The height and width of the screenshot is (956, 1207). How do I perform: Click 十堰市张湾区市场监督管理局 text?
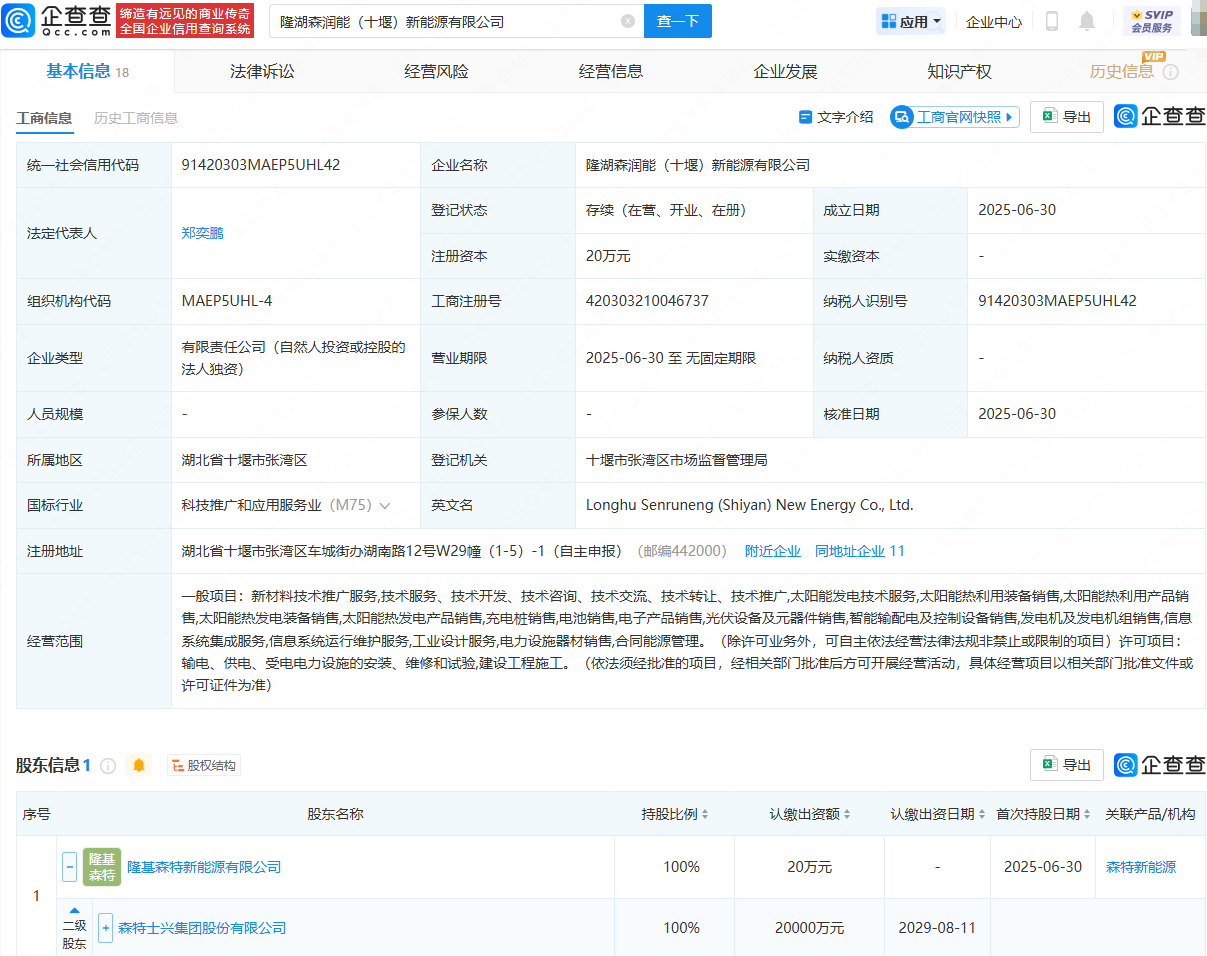(x=676, y=460)
